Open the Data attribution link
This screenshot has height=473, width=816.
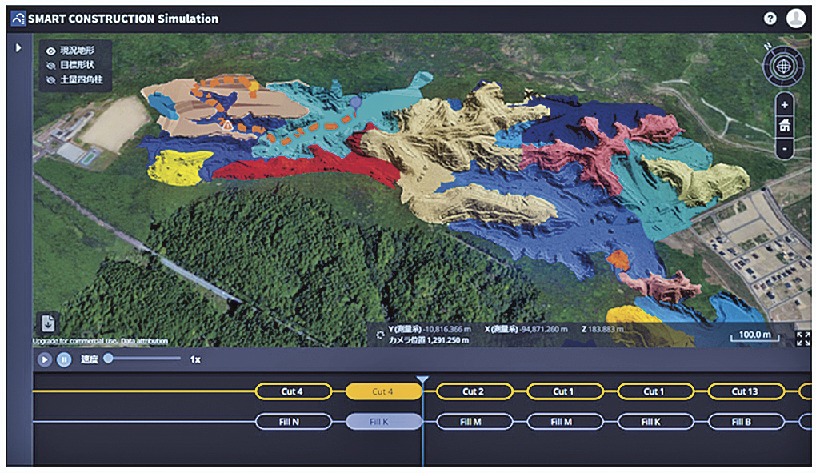coord(144,341)
